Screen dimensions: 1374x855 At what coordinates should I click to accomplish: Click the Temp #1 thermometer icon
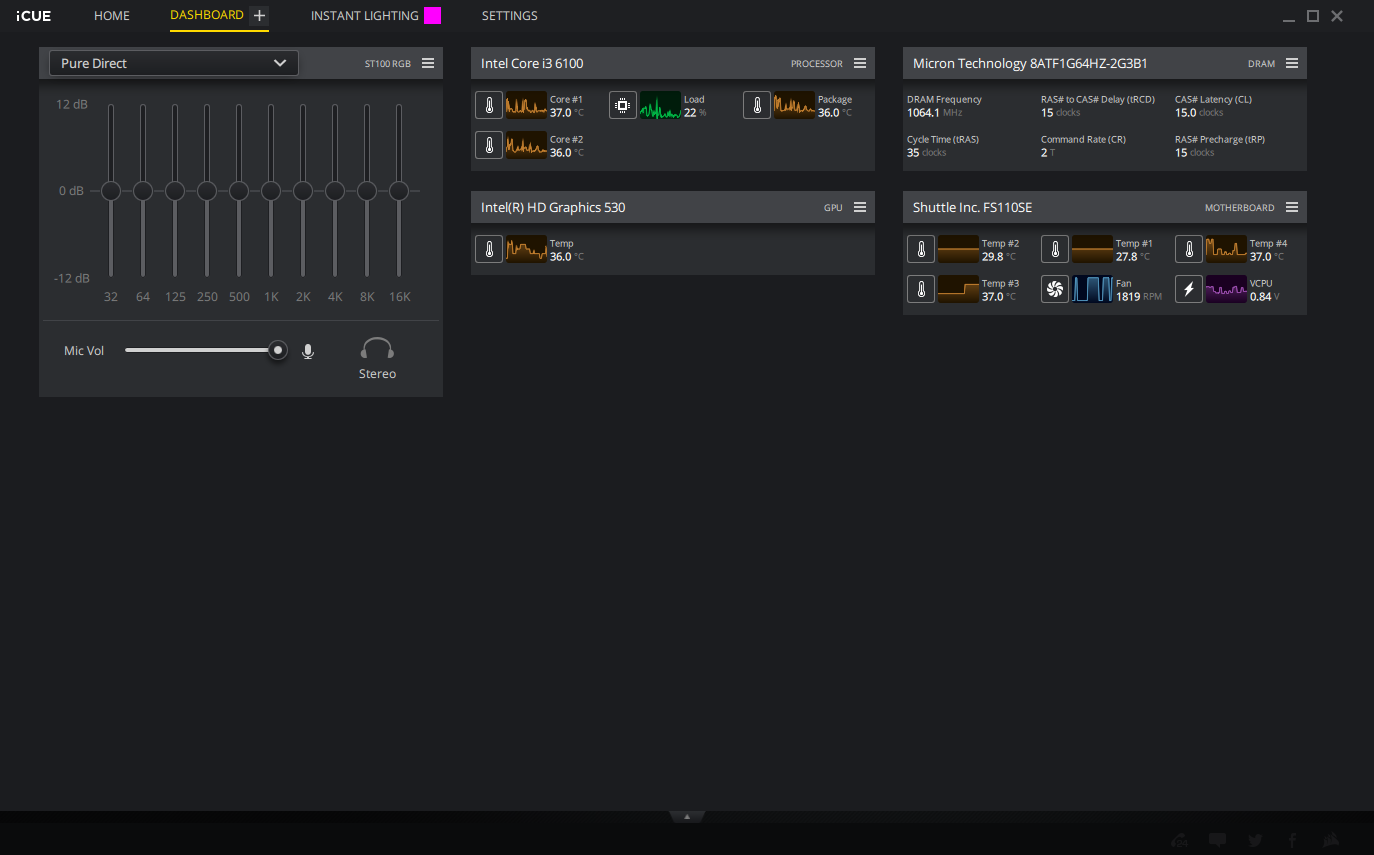[x=1055, y=249]
